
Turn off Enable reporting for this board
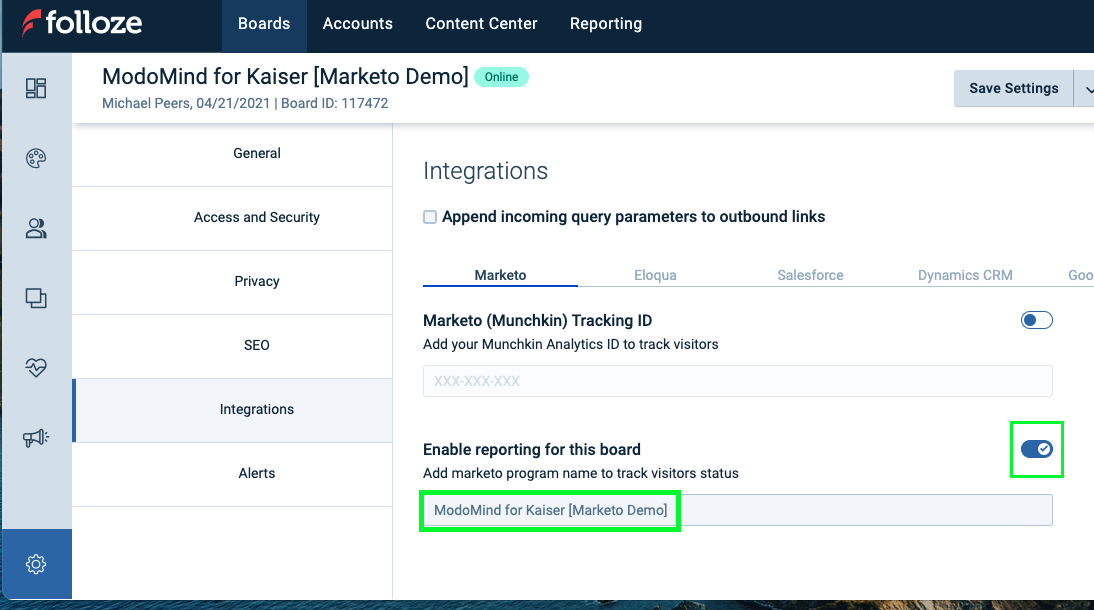click(1036, 449)
